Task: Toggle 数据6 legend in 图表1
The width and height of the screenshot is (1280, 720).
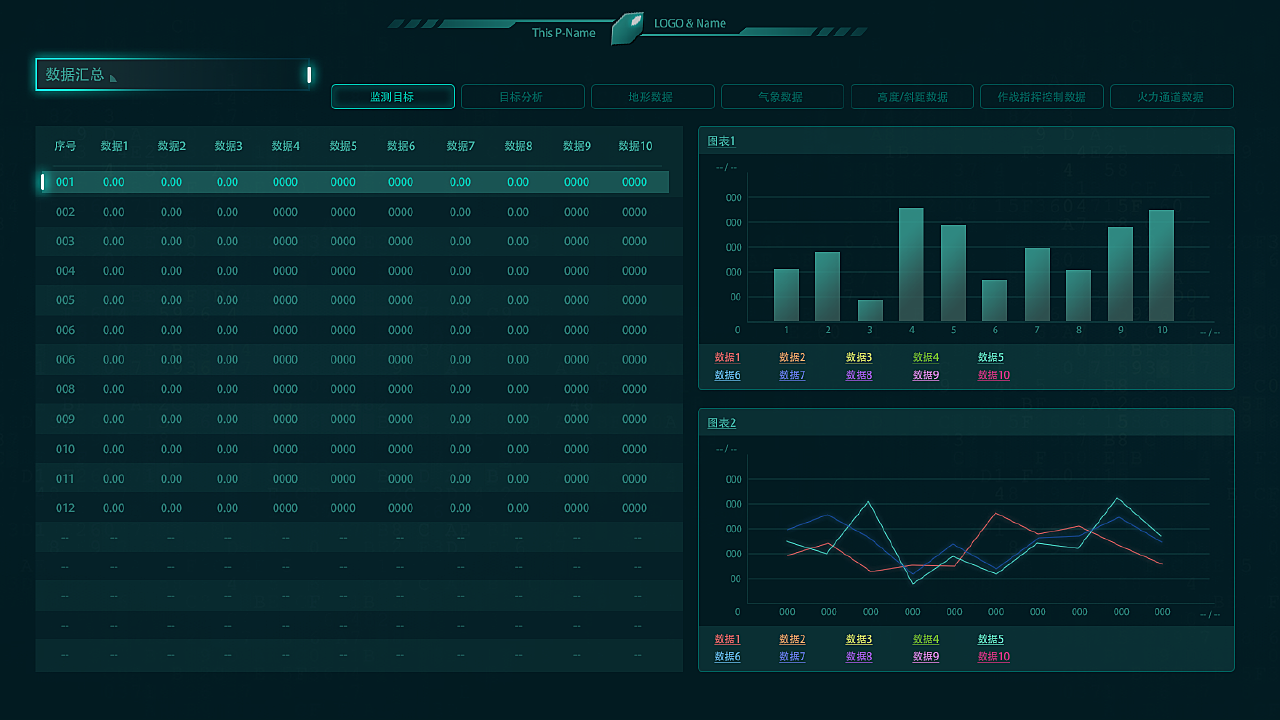Action: (x=727, y=375)
